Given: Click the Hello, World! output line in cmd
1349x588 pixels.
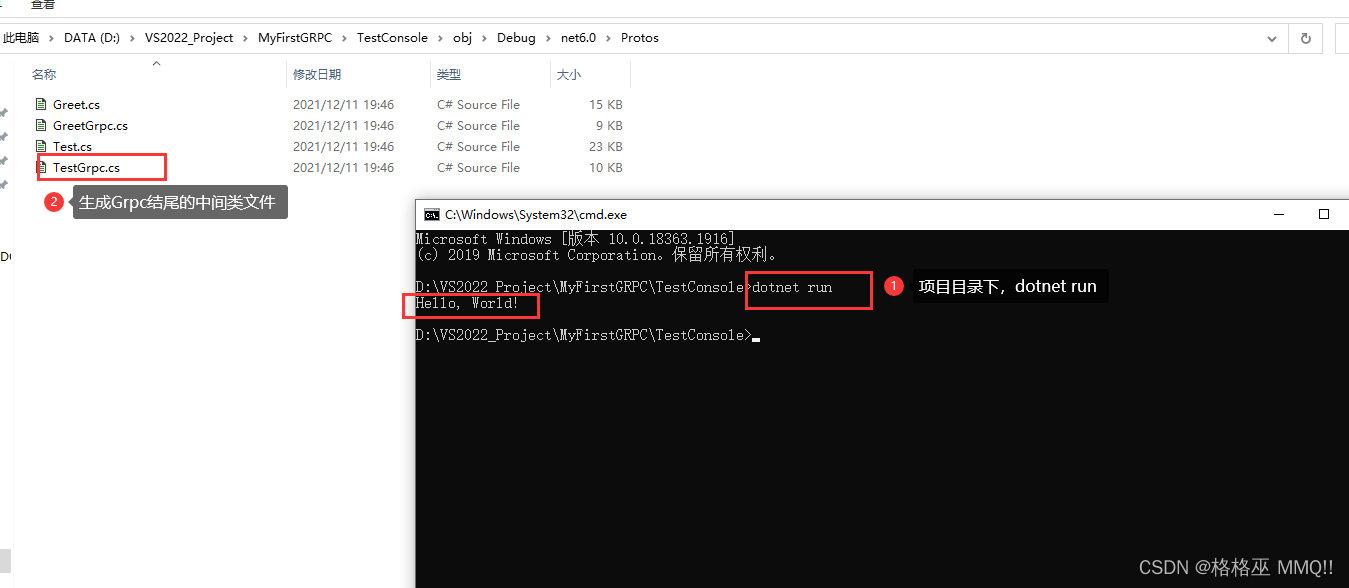Looking at the screenshot, I should pos(468,303).
